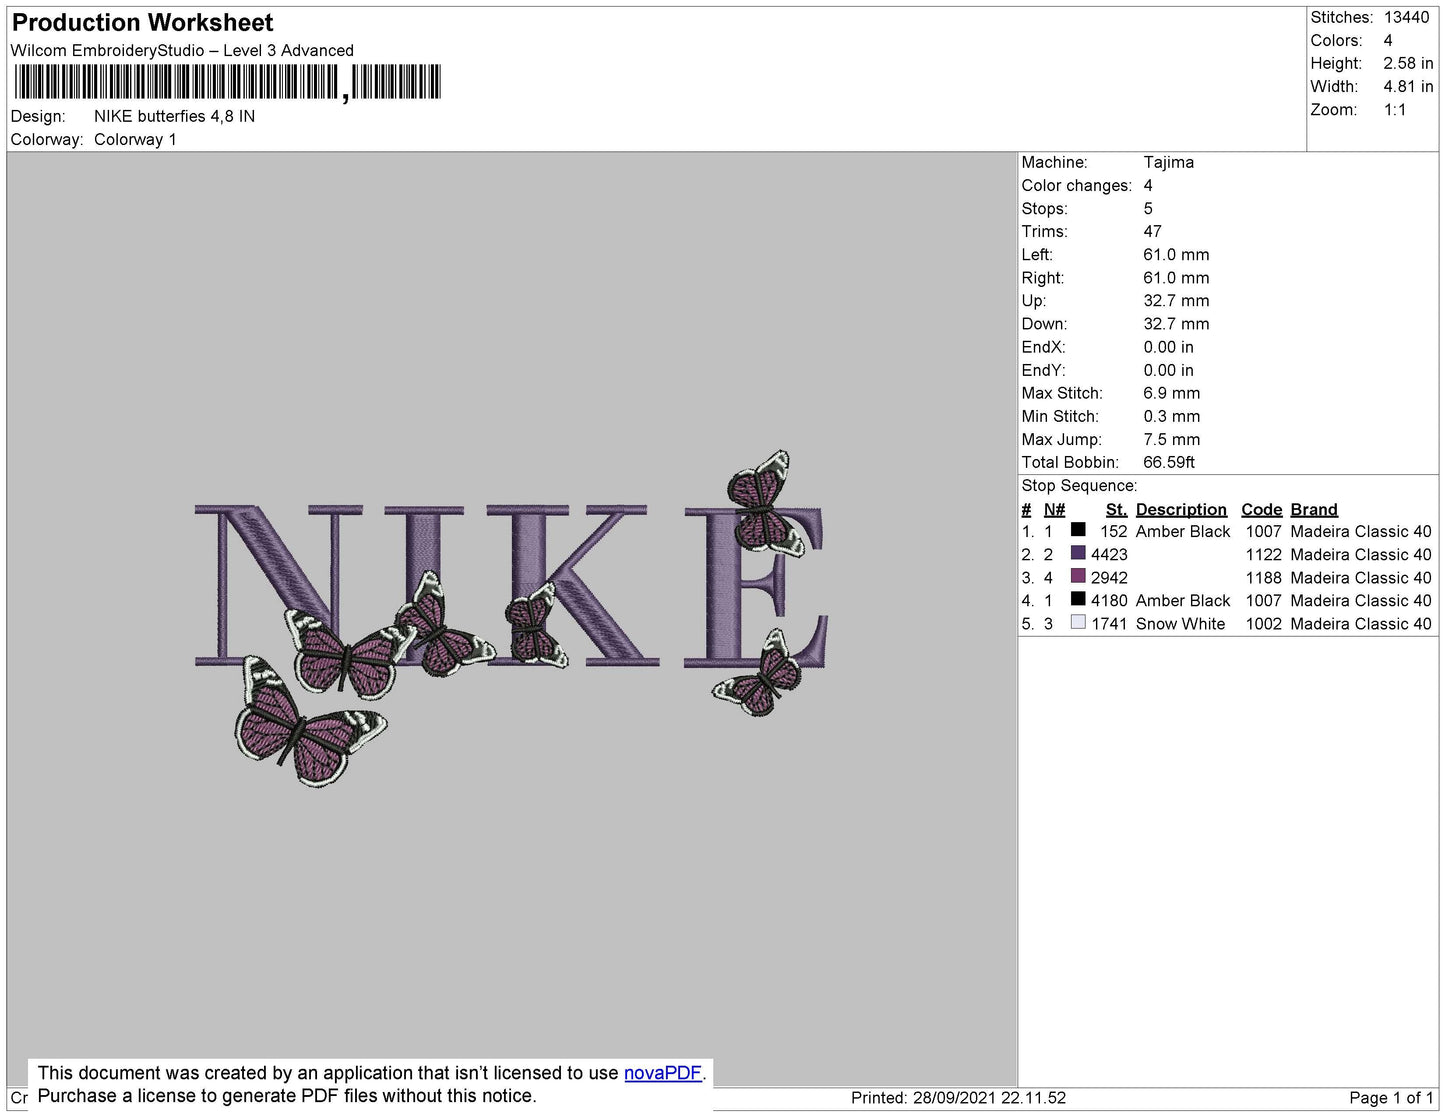Click Right value '61.0 mm'
Screen dimensions: 1445x1117
click(x=1176, y=278)
